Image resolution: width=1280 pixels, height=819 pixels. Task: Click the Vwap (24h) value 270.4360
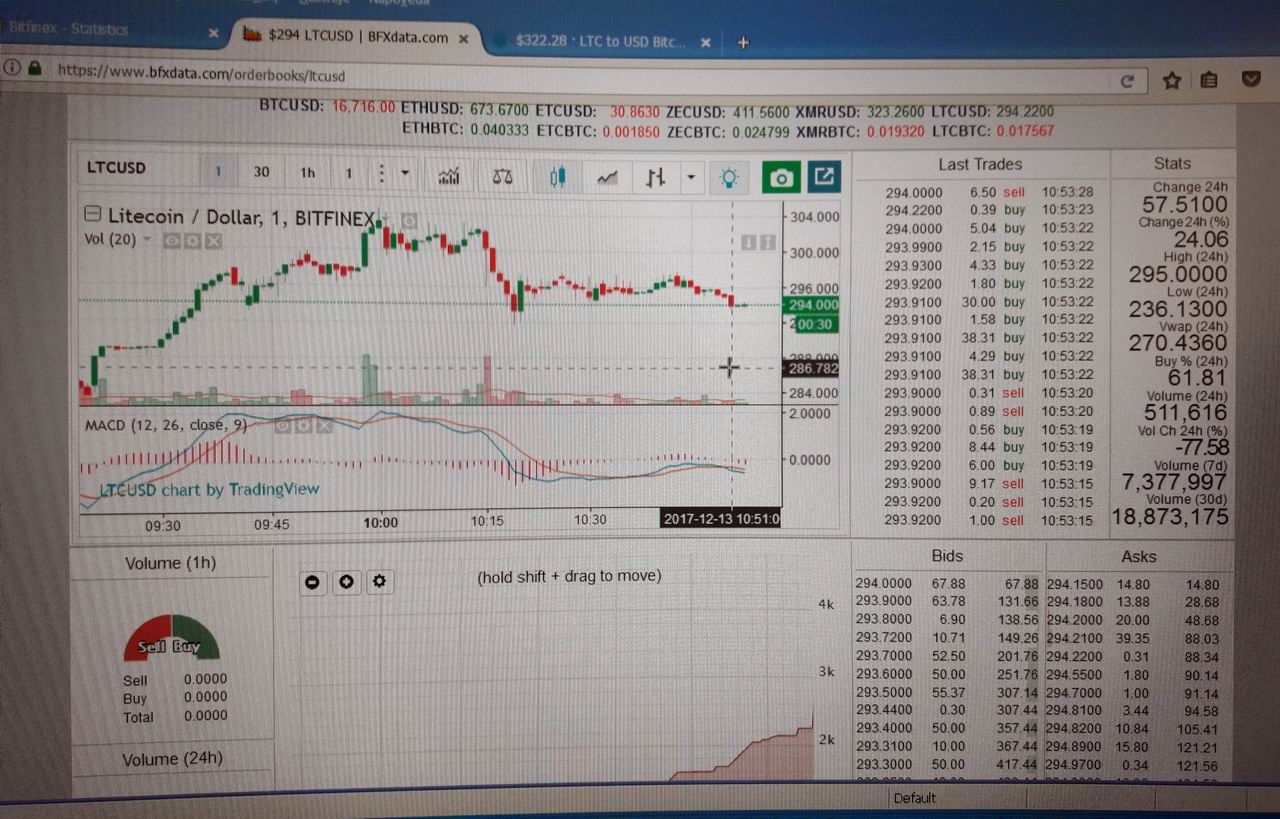tap(1178, 343)
